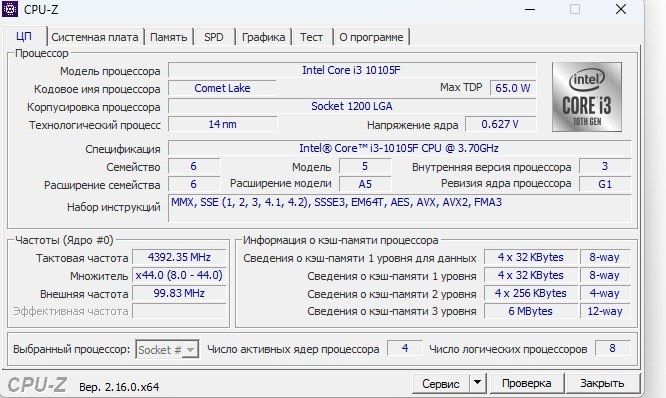Click the active cores count 4

pyautogui.click(x=405, y=348)
